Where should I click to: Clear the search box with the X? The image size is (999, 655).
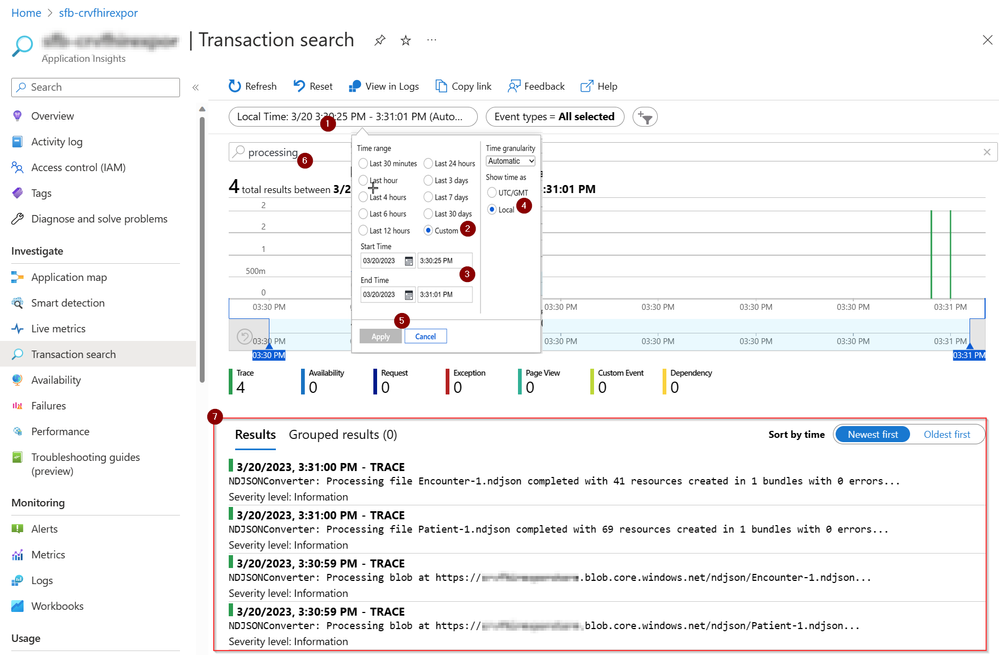pos(987,152)
